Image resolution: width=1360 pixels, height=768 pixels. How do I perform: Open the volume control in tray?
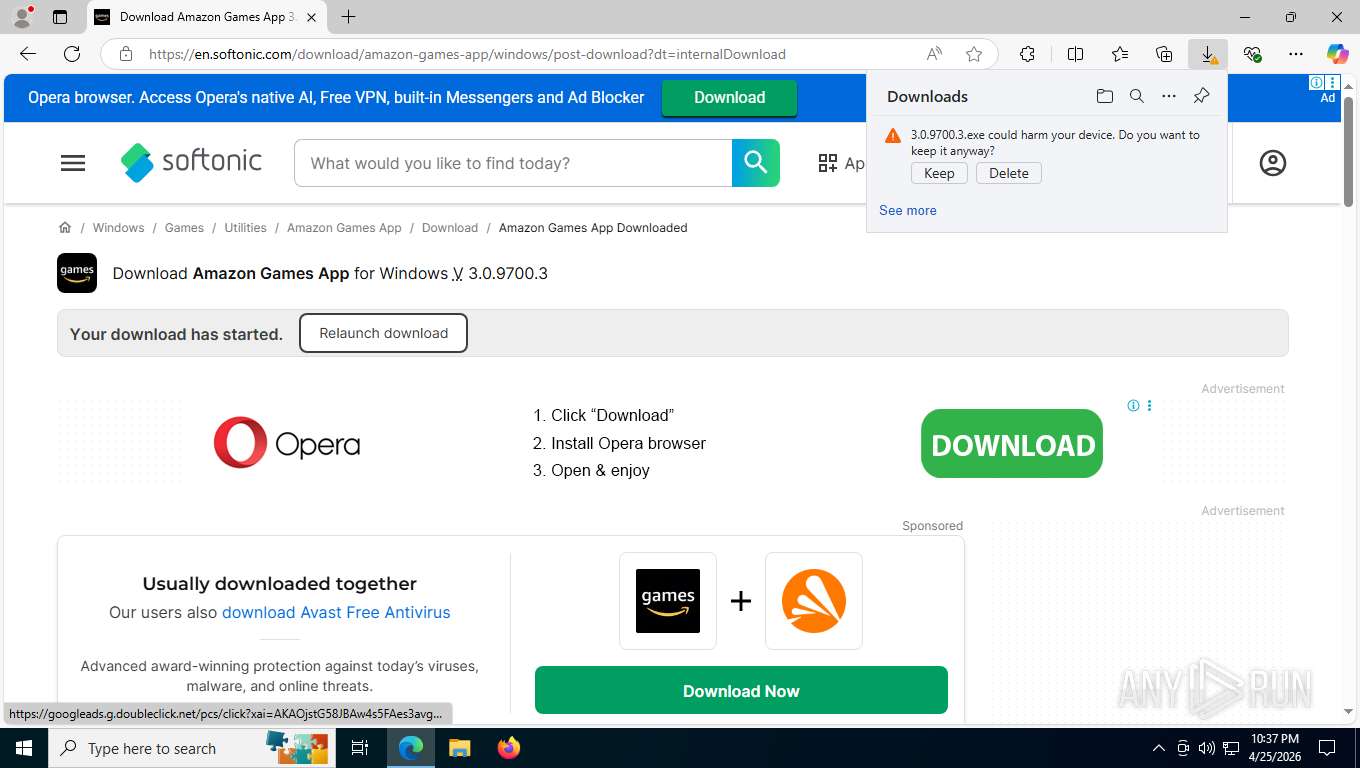coord(1207,748)
